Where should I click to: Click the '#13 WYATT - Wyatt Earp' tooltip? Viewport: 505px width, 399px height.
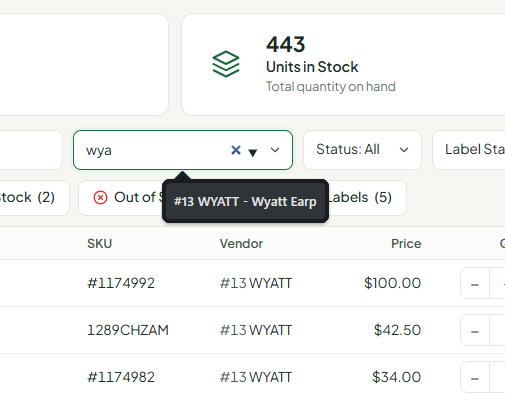click(245, 201)
